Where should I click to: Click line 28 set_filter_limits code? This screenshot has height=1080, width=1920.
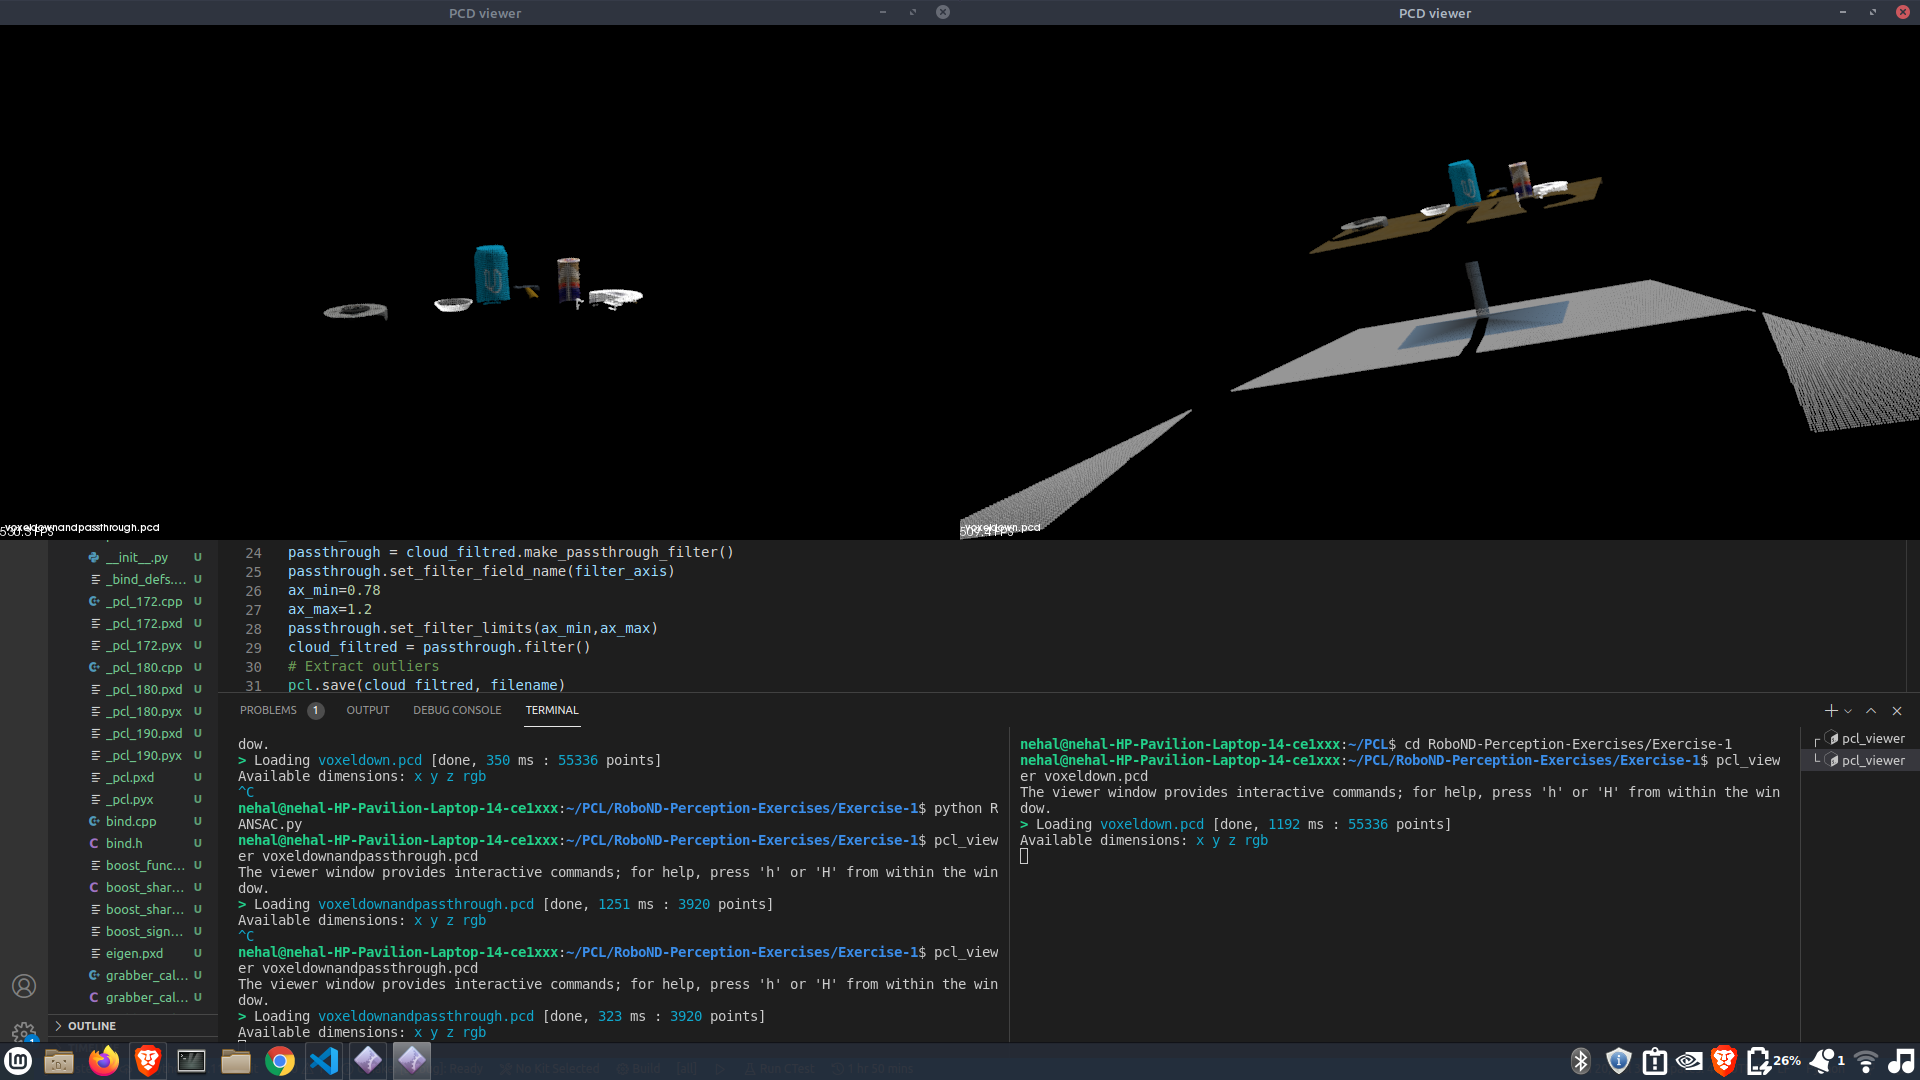click(472, 628)
